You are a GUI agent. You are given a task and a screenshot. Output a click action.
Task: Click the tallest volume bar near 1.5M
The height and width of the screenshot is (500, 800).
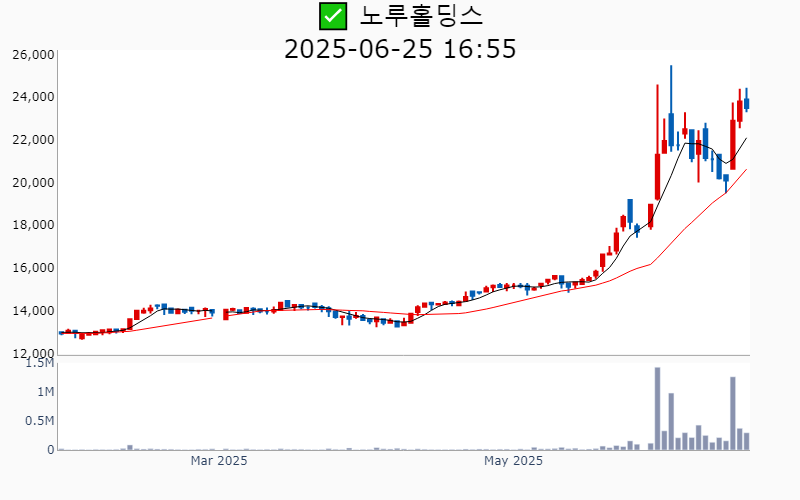658,409
